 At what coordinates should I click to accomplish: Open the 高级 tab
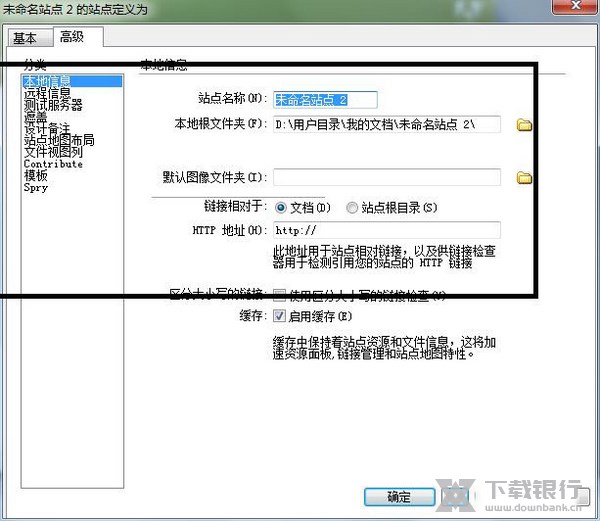click(x=72, y=37)
